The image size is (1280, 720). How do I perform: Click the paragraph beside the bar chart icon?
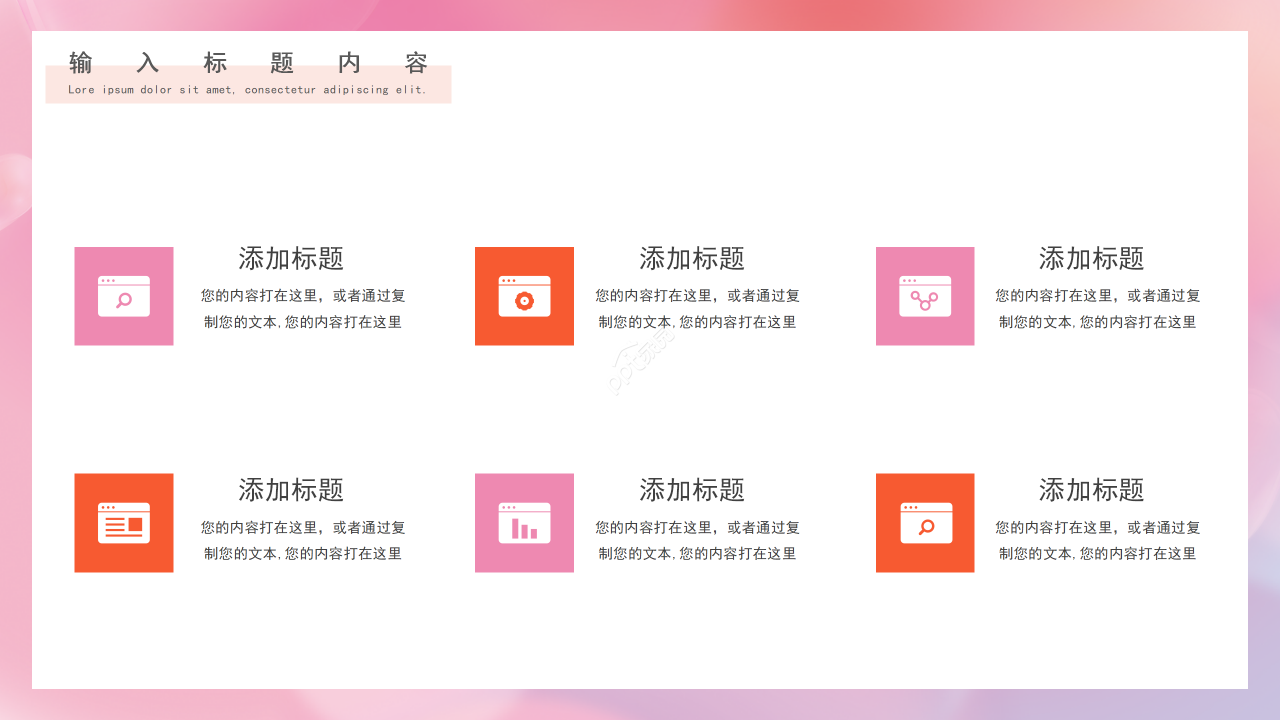coord(697,540)
